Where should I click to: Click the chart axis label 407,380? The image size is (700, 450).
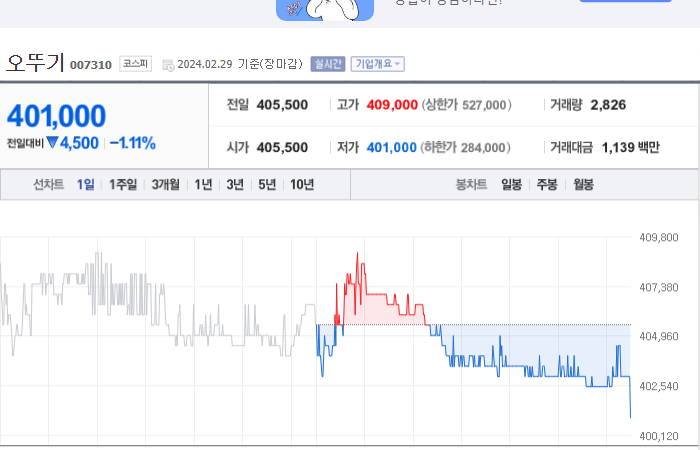pos(658,287)
